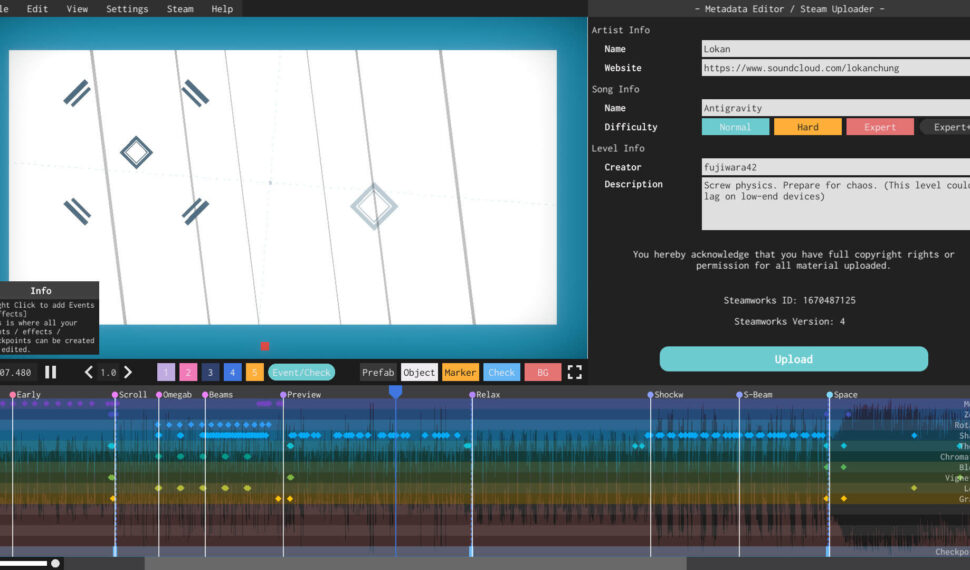Switch to layer 3 dark blue button

coord(210,372)
